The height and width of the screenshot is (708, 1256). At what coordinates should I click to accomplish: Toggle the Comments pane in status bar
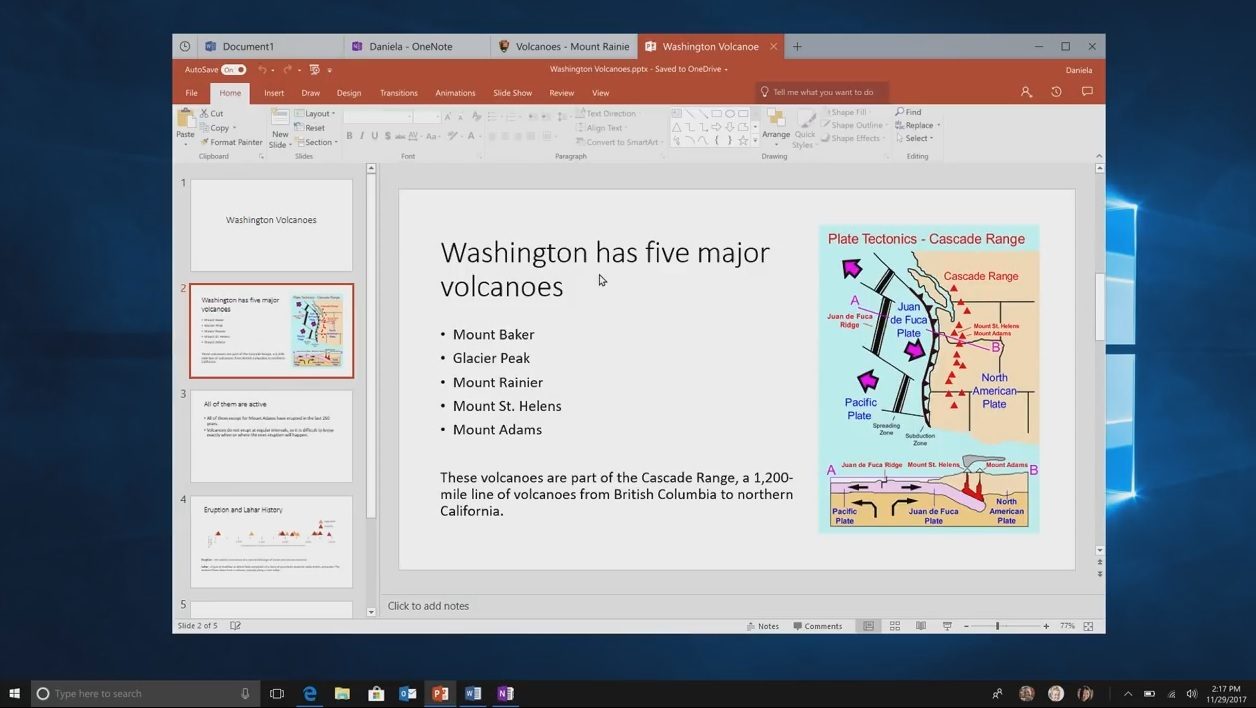(818, 626)
